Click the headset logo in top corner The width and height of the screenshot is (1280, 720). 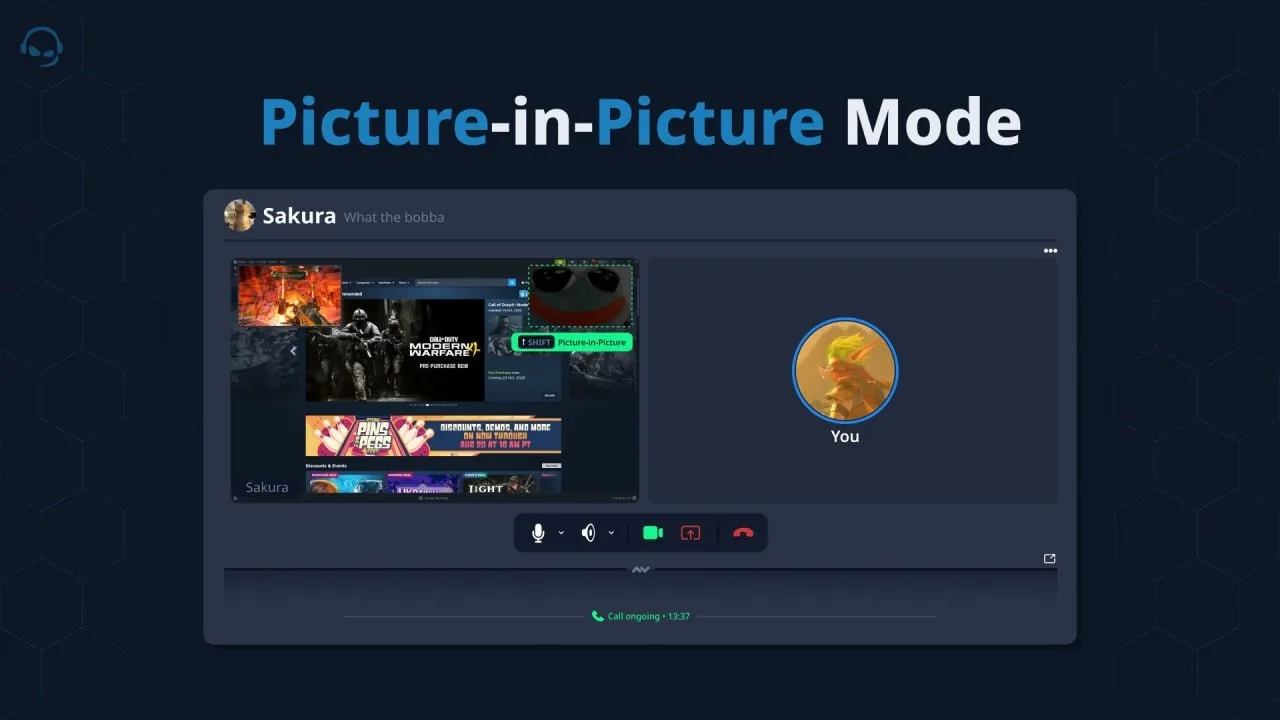[x=42, y=47]
